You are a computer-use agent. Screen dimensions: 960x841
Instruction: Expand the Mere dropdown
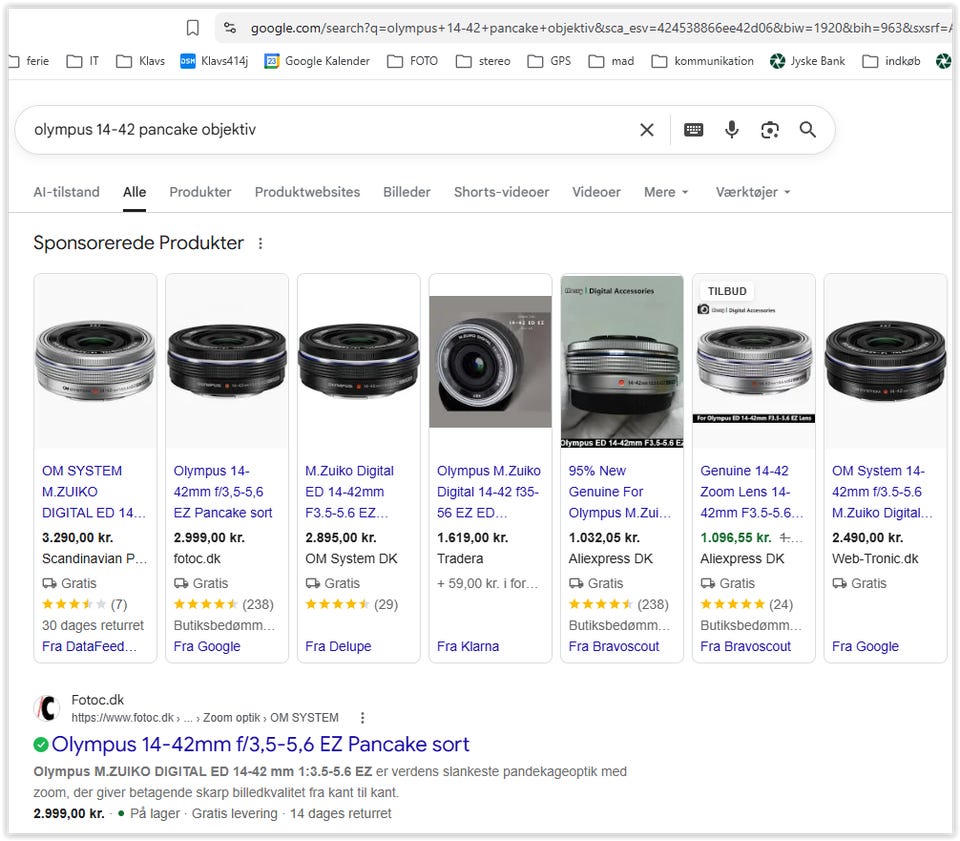pyautogui.click(x=666, y=192)
